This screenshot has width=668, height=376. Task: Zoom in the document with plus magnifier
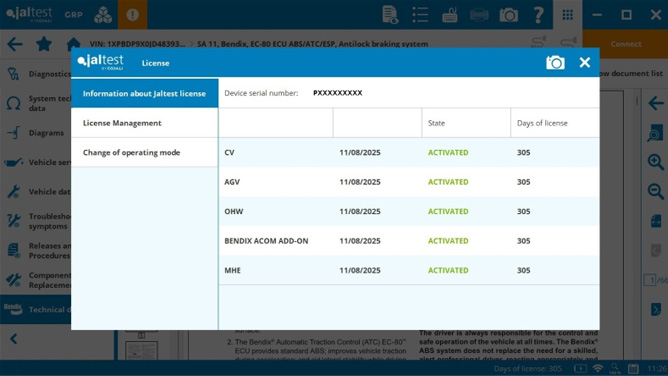[655, 162]
